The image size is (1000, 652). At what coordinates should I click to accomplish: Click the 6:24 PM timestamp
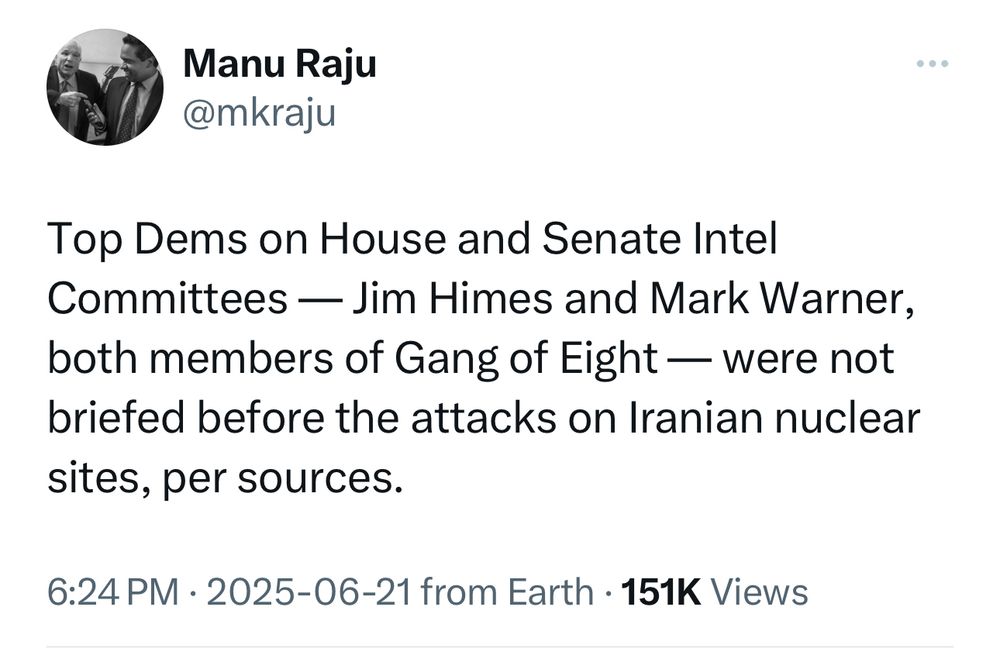(113, 592)
